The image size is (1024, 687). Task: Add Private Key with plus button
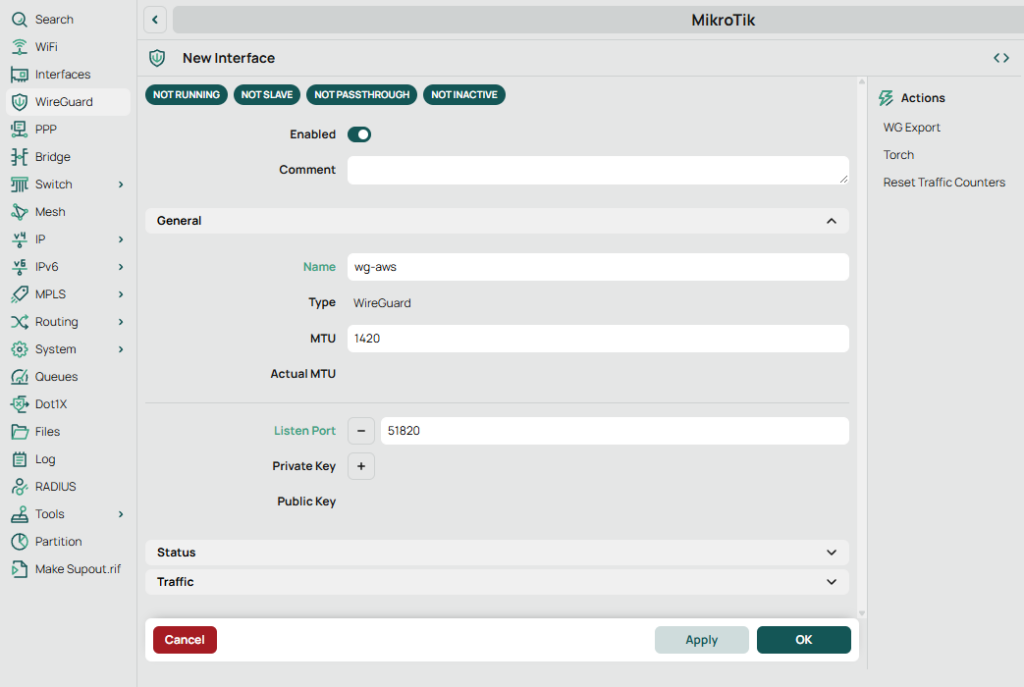click(x=361, y=466)
